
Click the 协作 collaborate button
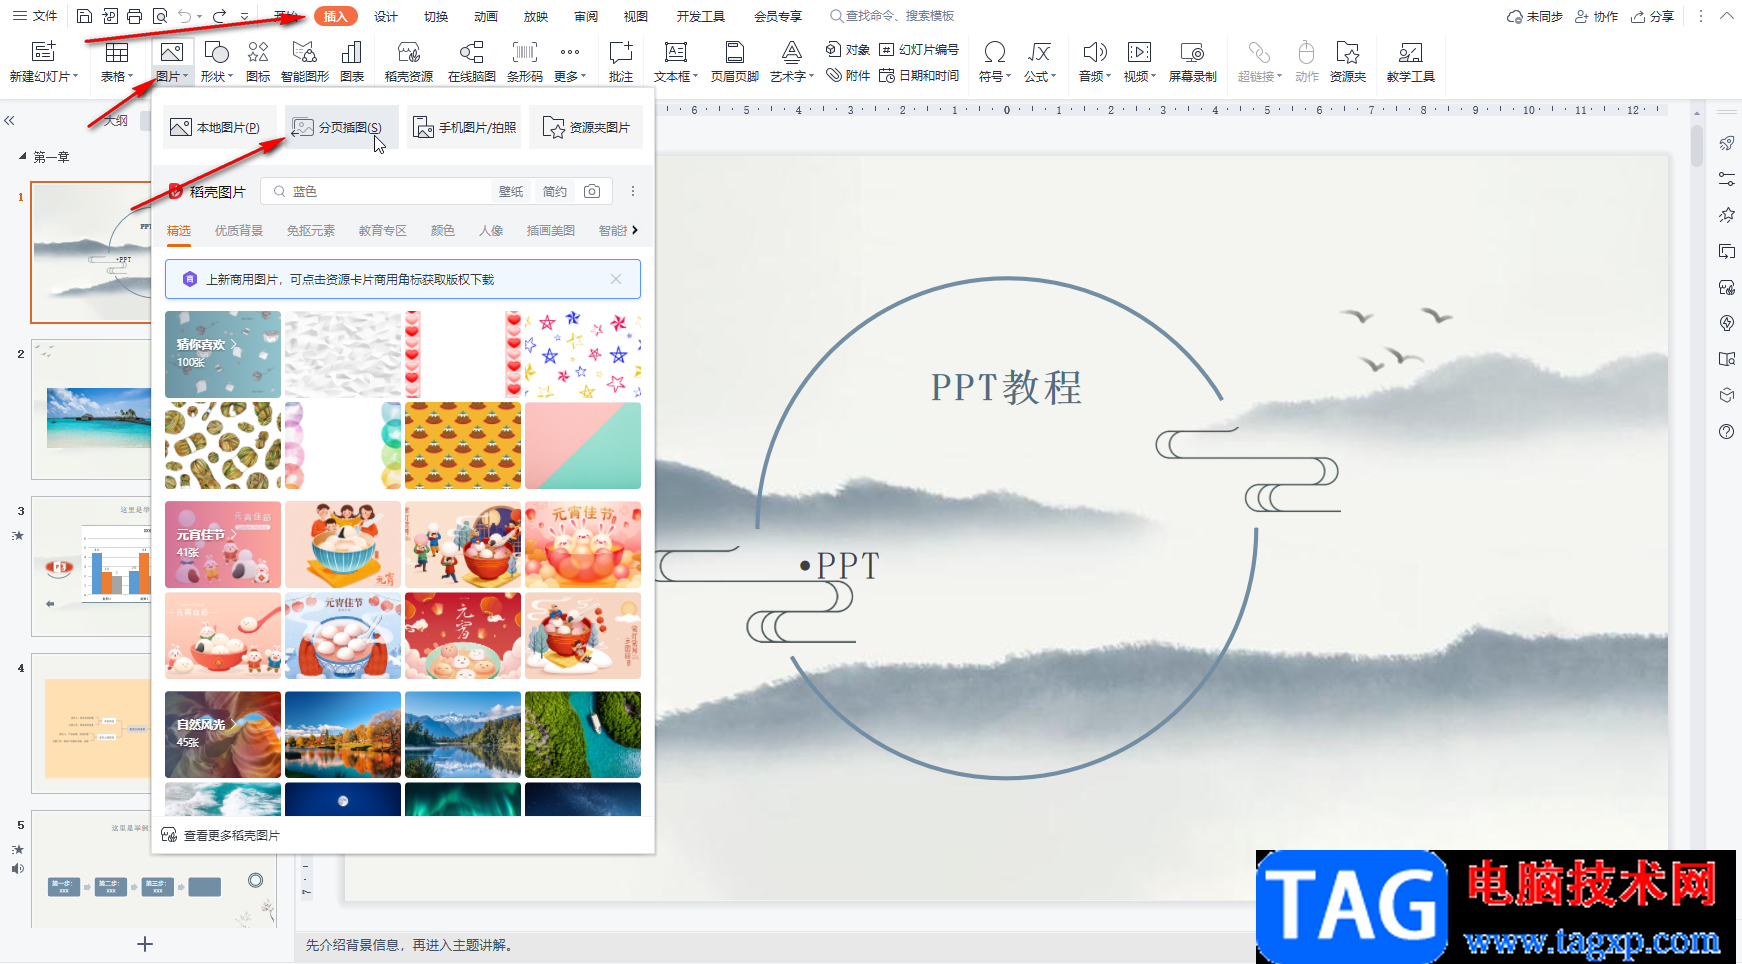[1596, 16]
